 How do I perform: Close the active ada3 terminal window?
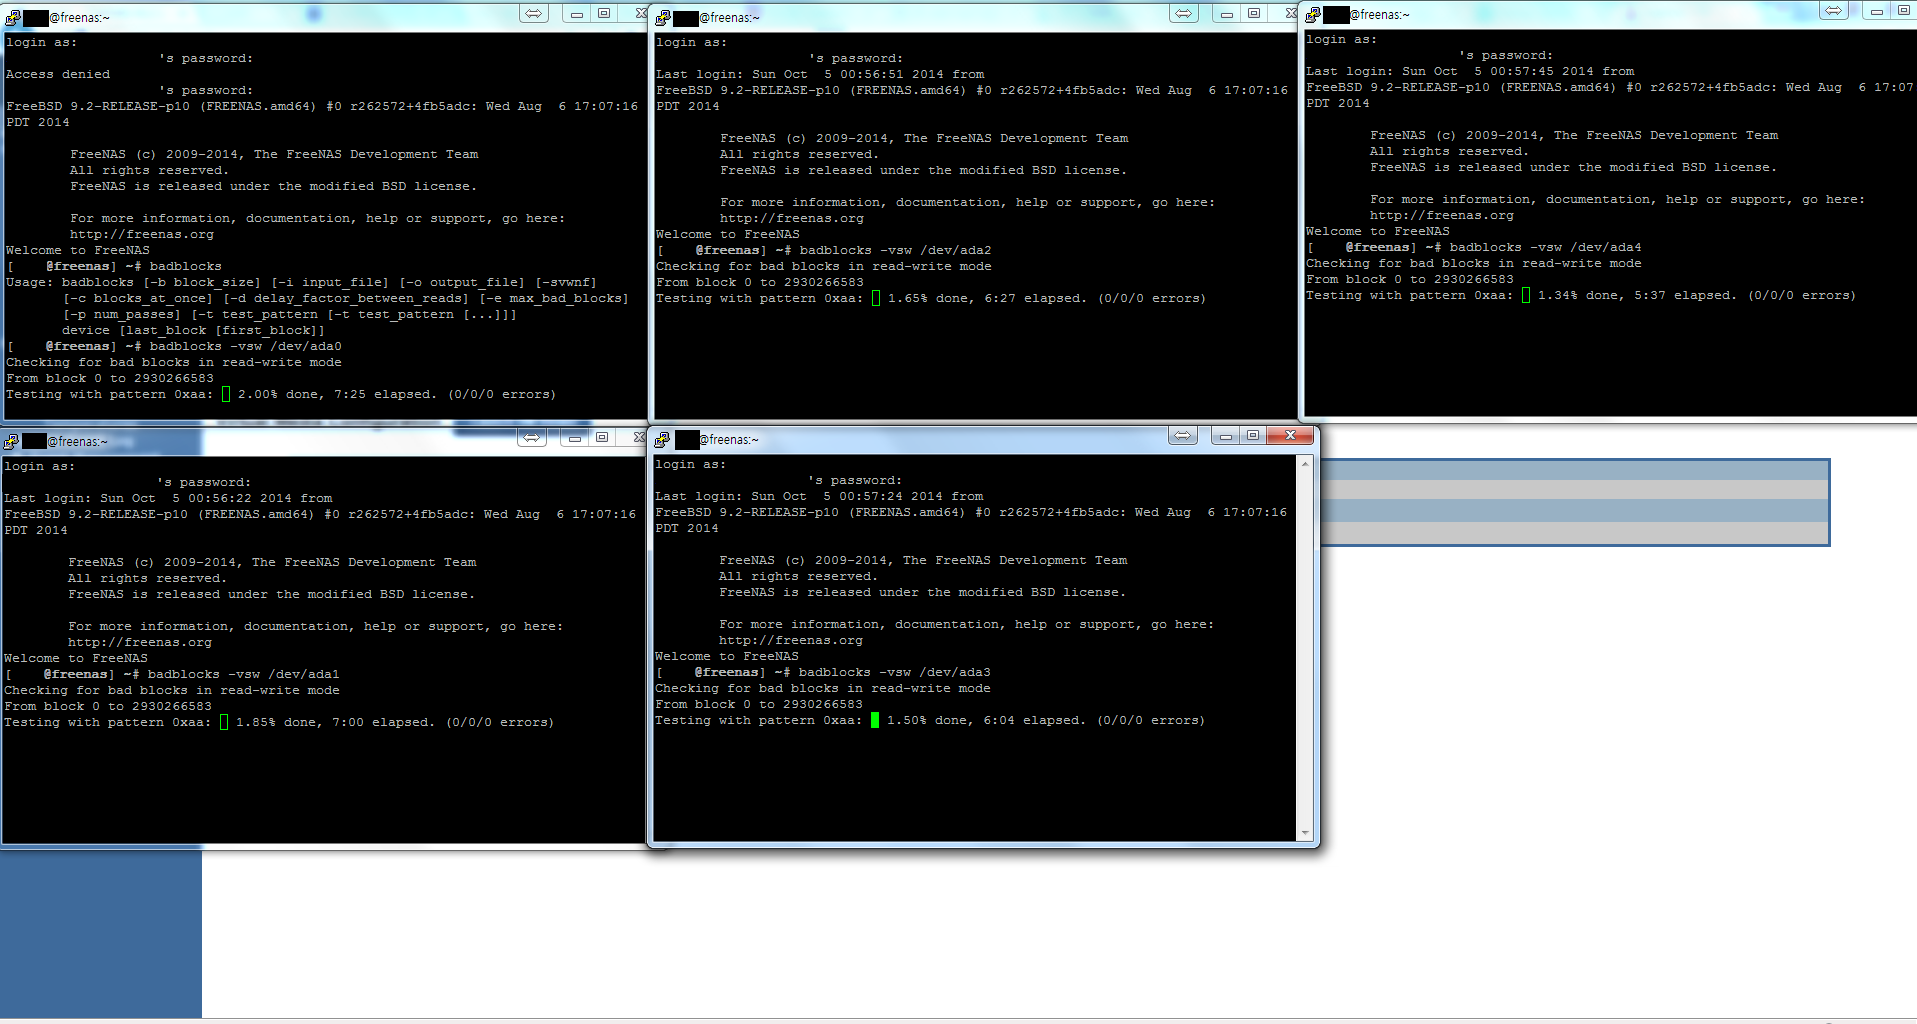pyautogui.click(x=1290, y=436)
